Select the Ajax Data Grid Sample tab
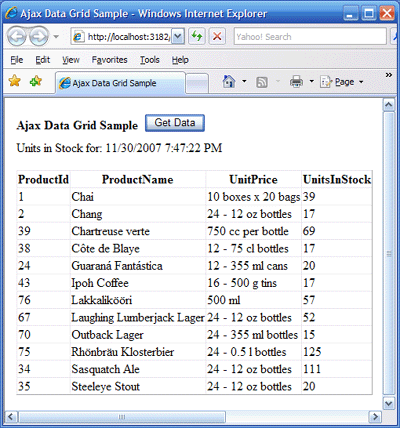The image size is (400, 428). pos(120,83)
